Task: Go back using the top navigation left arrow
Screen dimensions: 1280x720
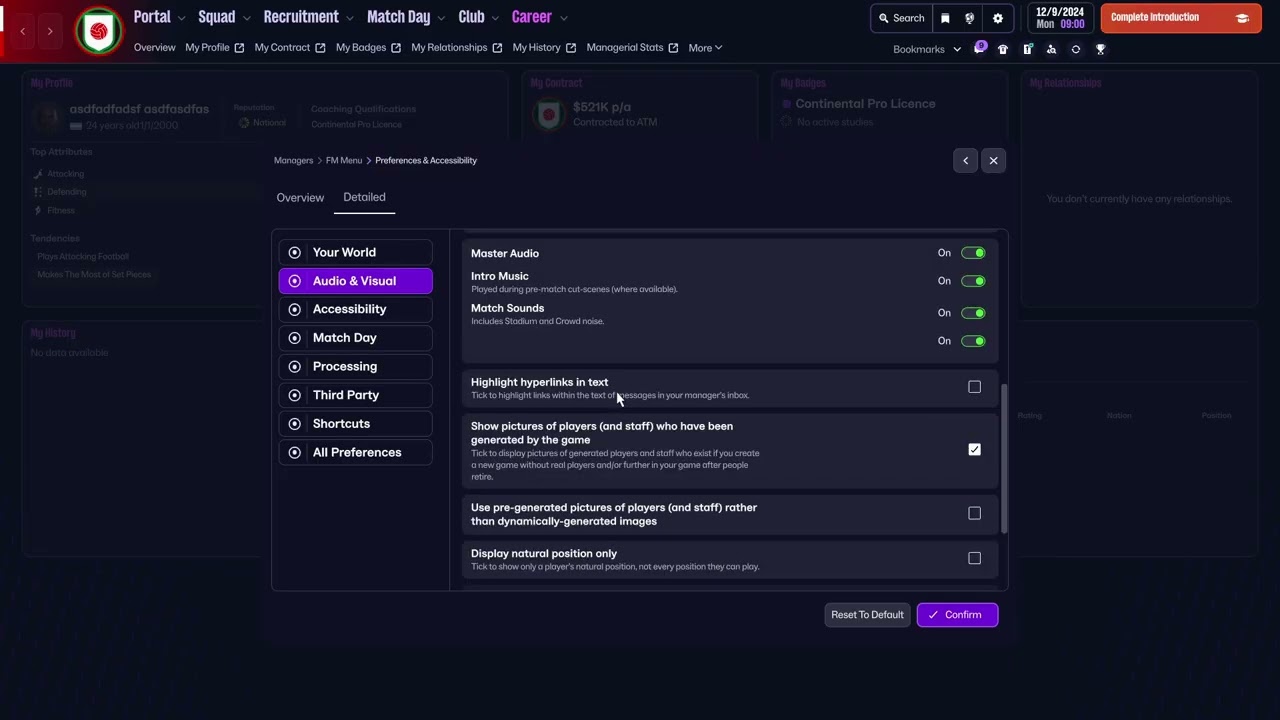Action: click(x=23, y=31)
